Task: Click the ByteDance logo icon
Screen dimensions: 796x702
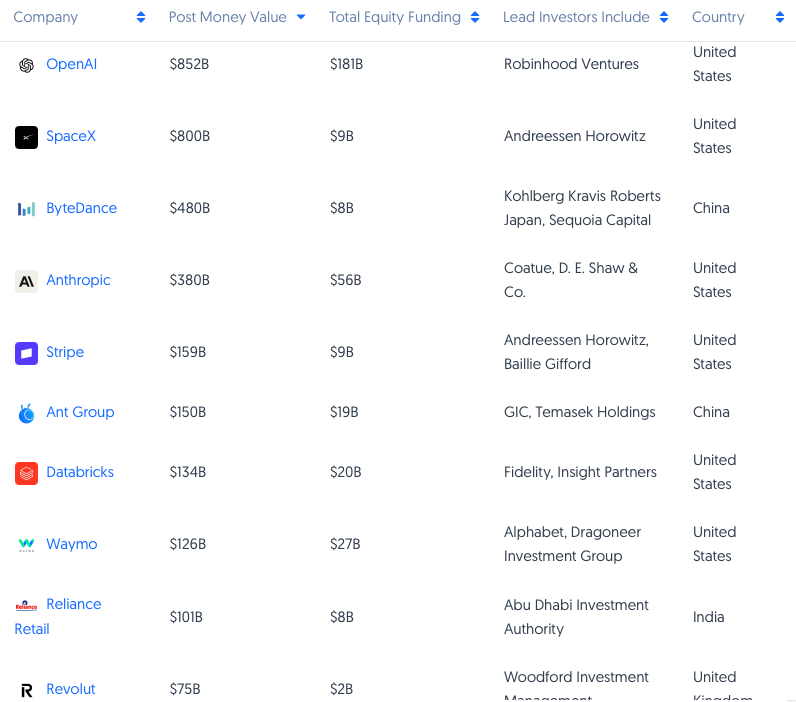Action: pyautogui.click(x=26, y=209)
